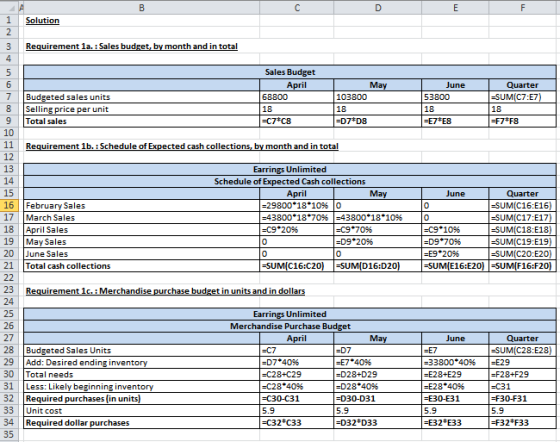Select column C header
Viewport: 560px width, 442px height.
pyautogui.click(x=297, y=7)
